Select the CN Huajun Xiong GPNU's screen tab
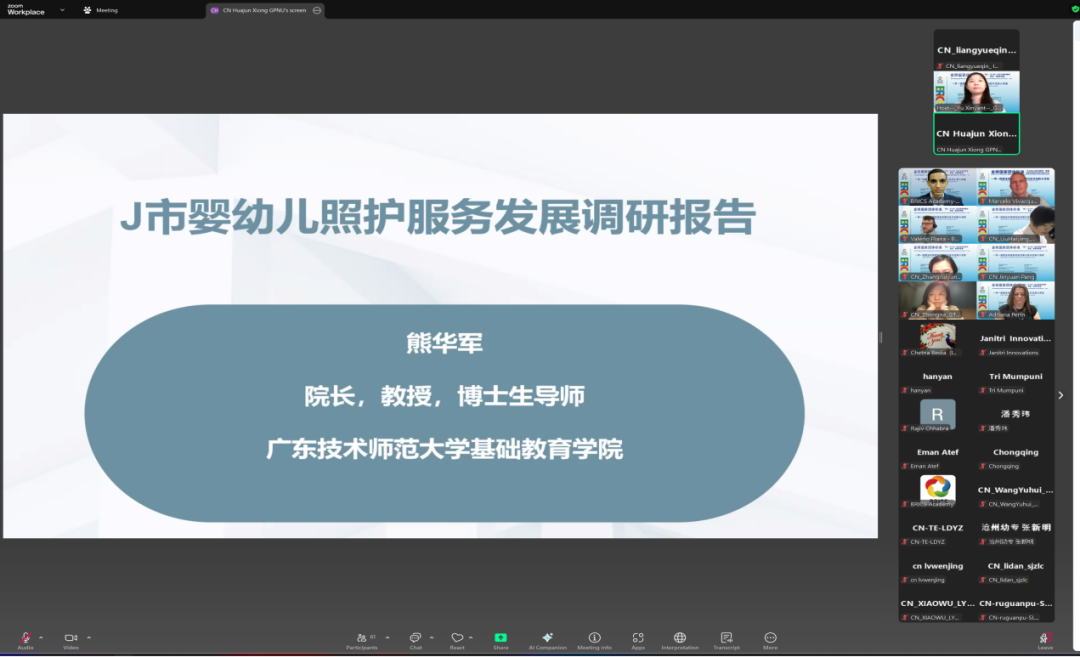Viewport: 1080px width, 657px height. 262,10
